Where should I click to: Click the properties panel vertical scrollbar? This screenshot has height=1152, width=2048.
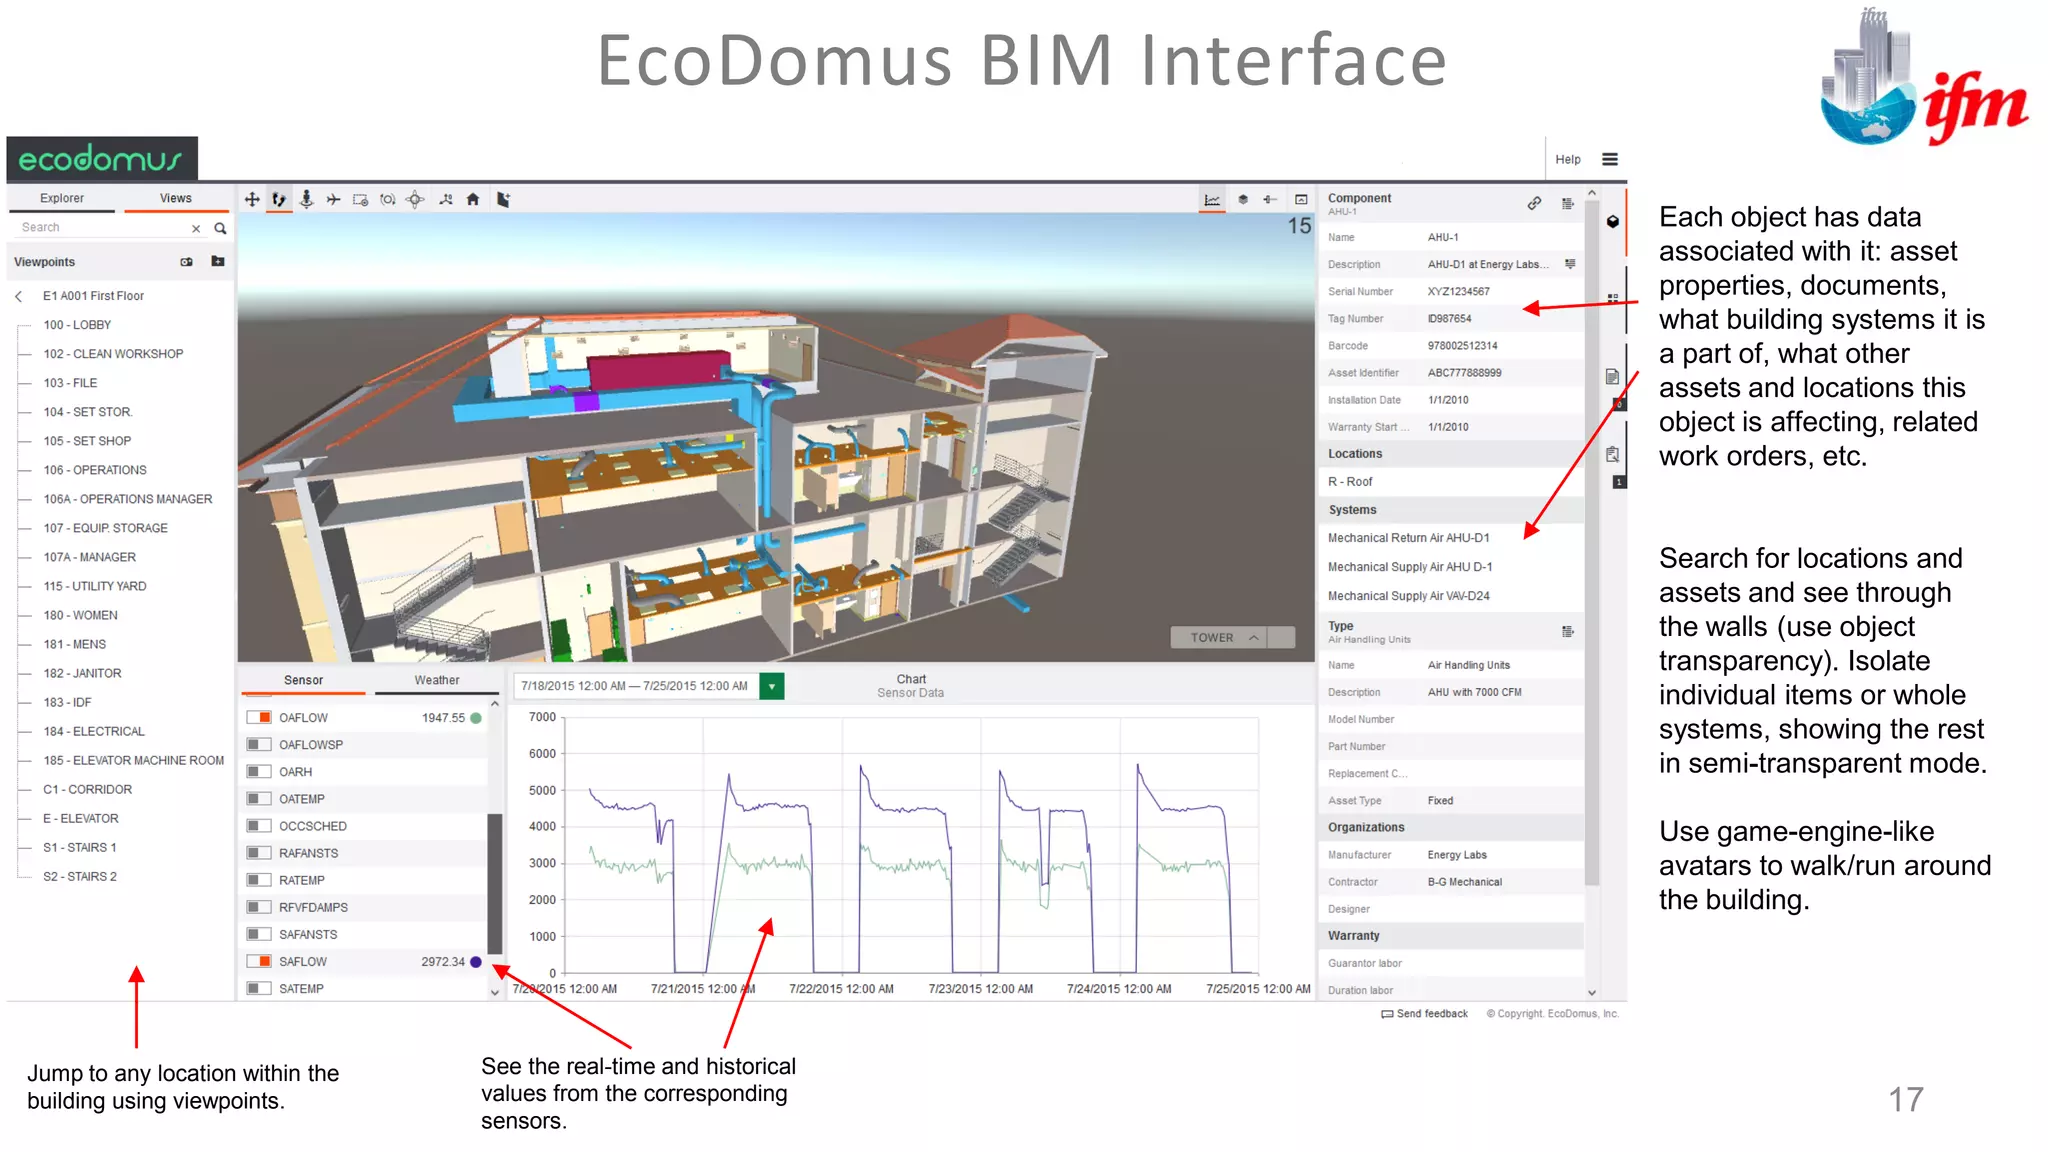coord(1592,544)
